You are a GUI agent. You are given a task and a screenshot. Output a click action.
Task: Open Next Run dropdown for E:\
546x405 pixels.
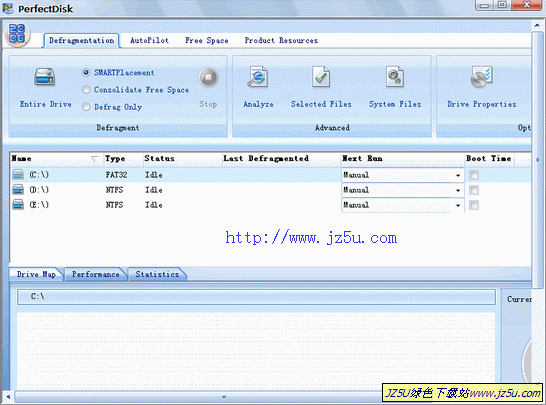click(x=458, y=205)
